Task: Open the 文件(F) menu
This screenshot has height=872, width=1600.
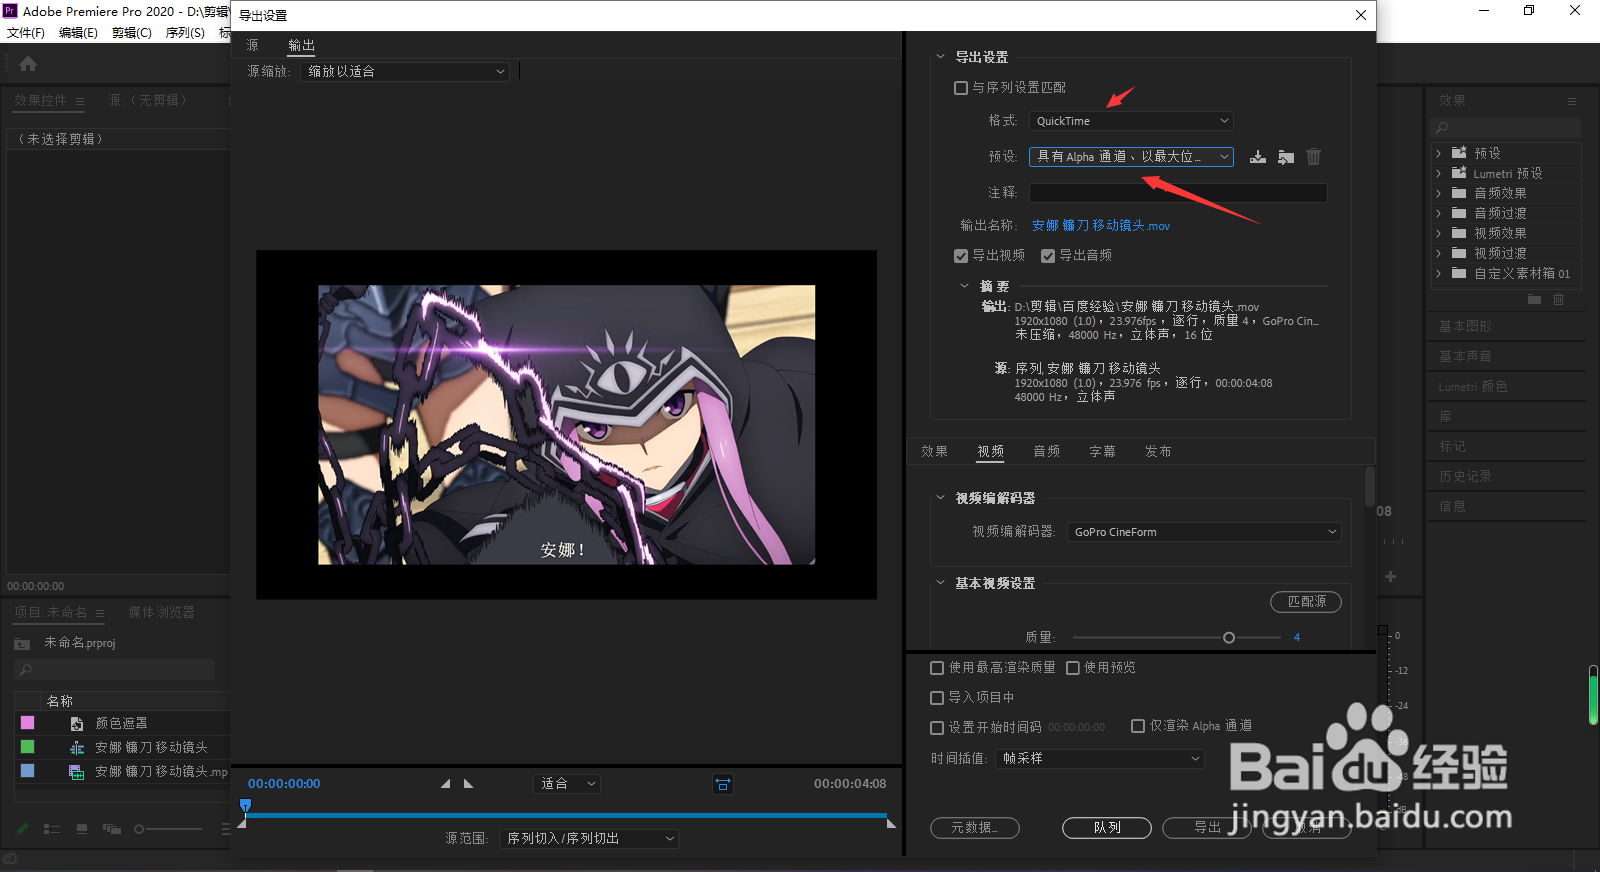Action: 26,33
